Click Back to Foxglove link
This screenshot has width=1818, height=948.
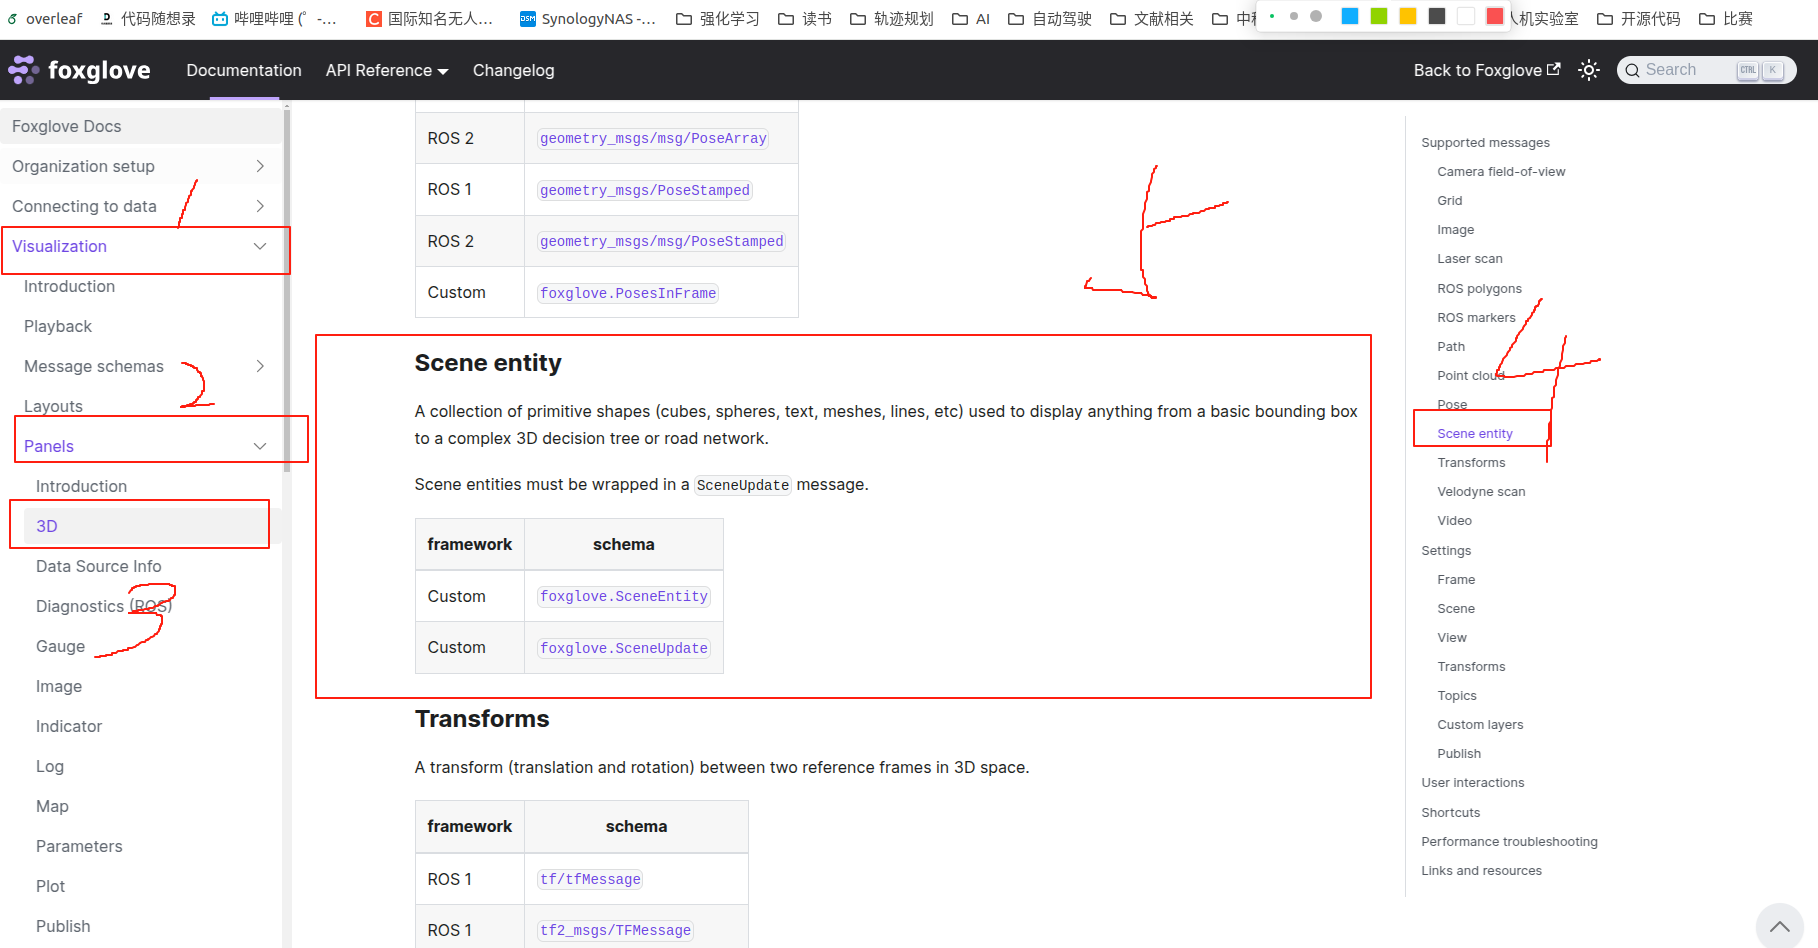tap(1486, 70)
